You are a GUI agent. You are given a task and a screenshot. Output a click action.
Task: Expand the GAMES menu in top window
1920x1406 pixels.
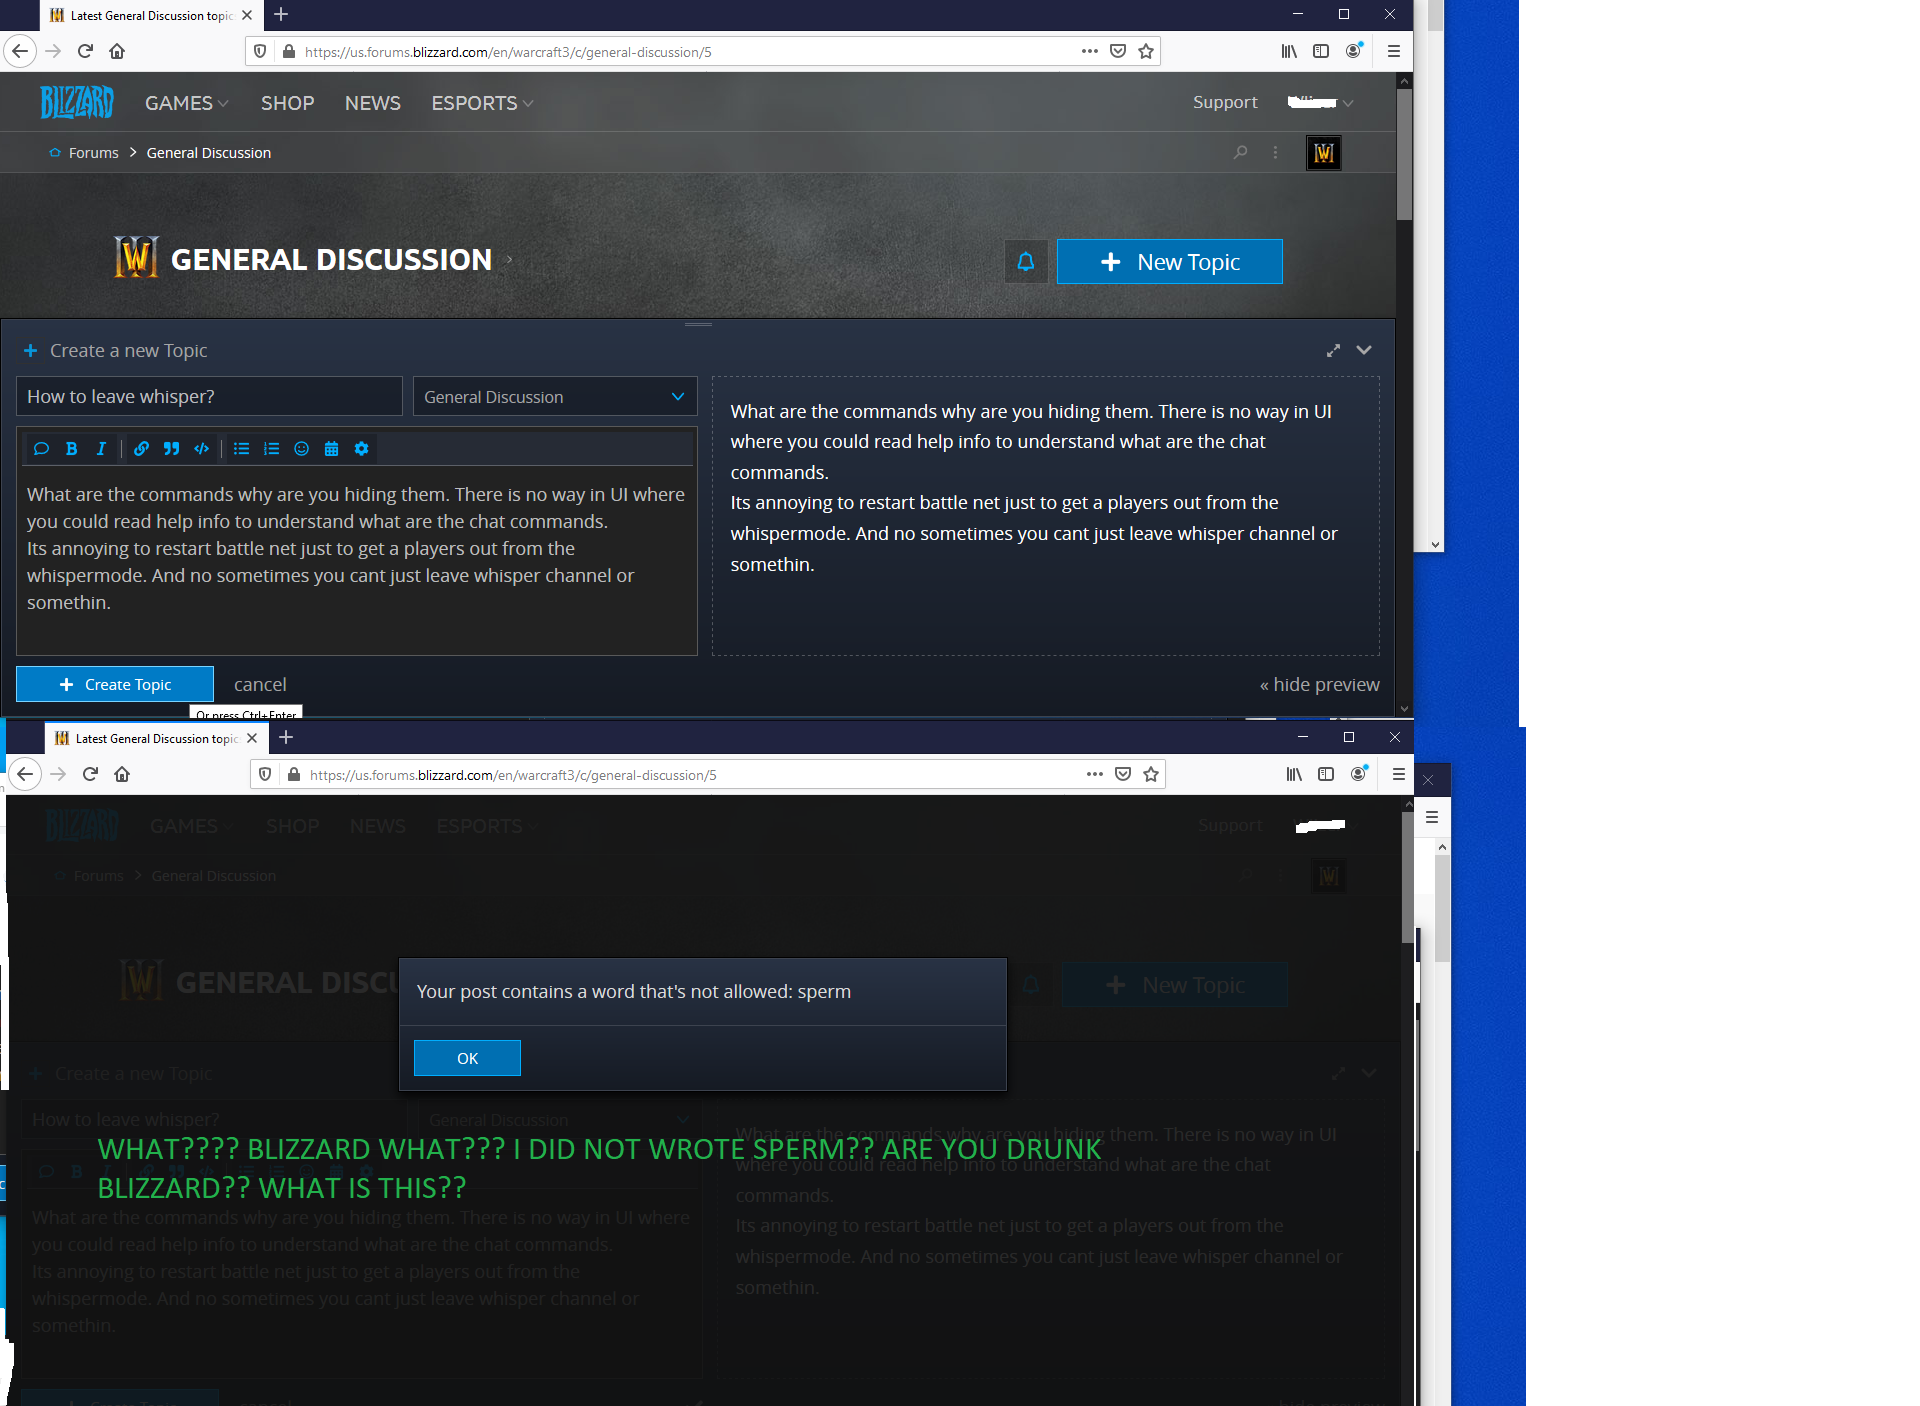[x=187, y=103]
